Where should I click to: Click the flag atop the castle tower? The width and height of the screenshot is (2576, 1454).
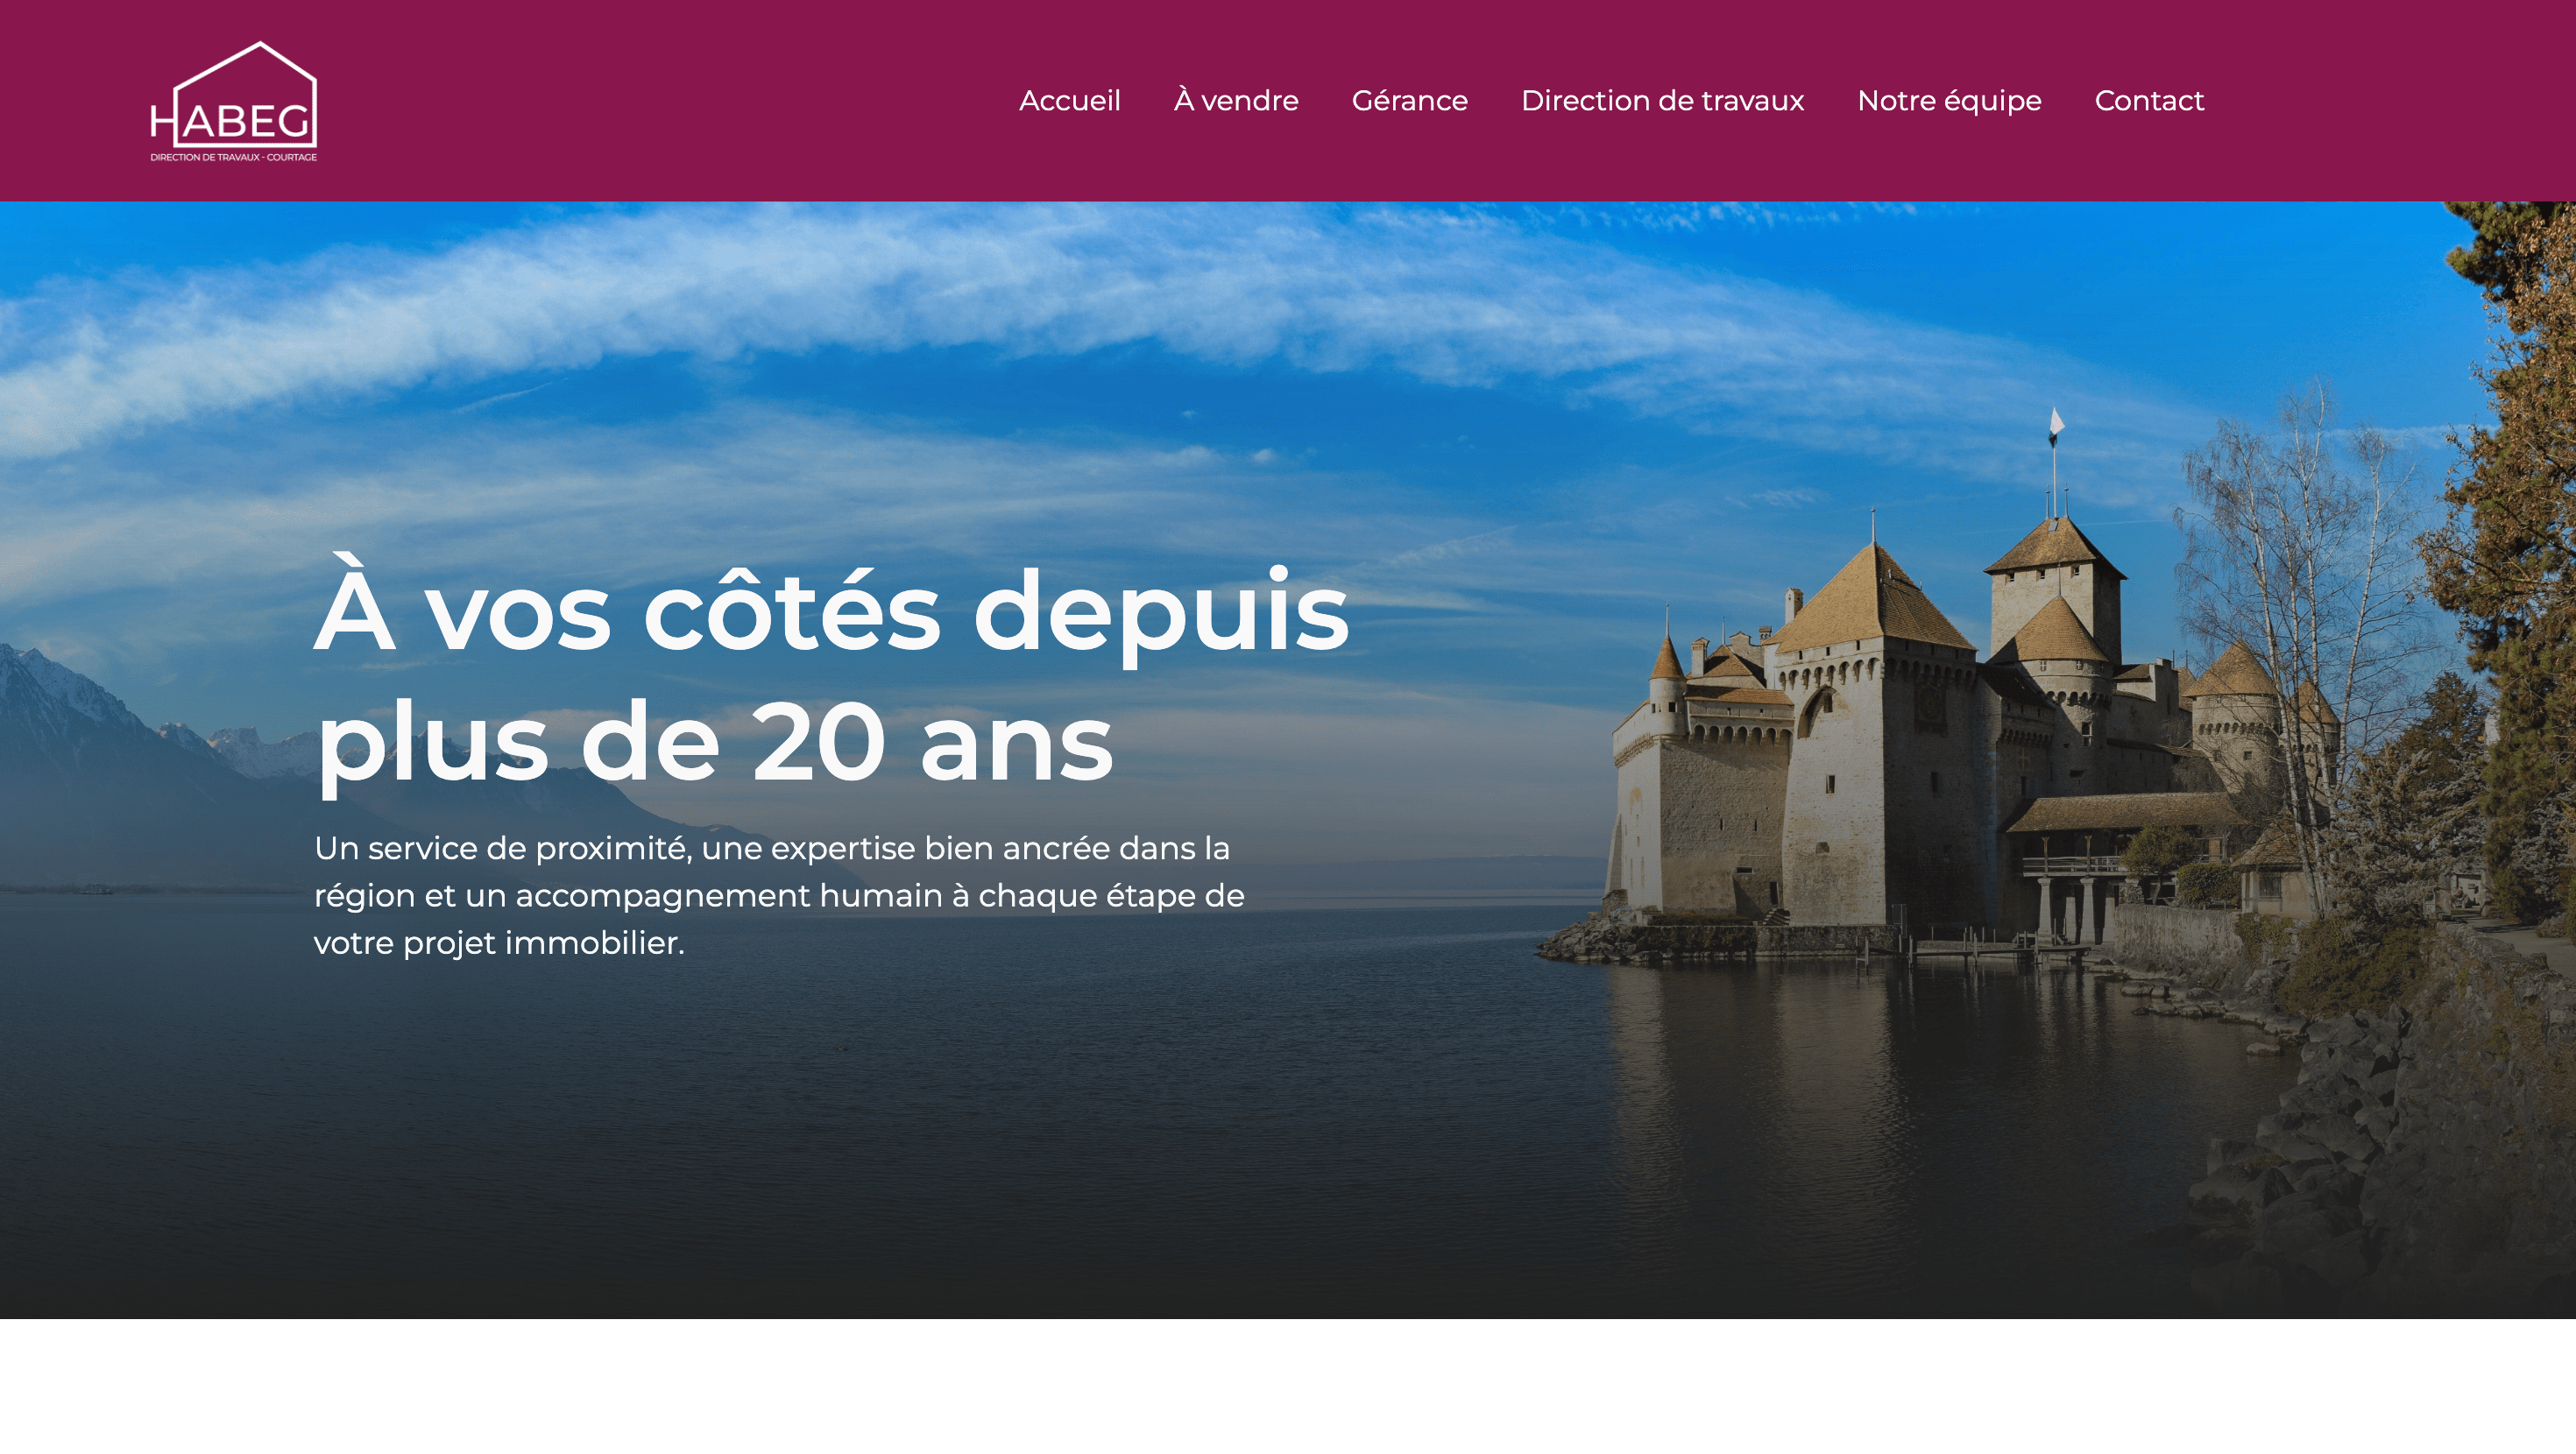coord(2056,423)
